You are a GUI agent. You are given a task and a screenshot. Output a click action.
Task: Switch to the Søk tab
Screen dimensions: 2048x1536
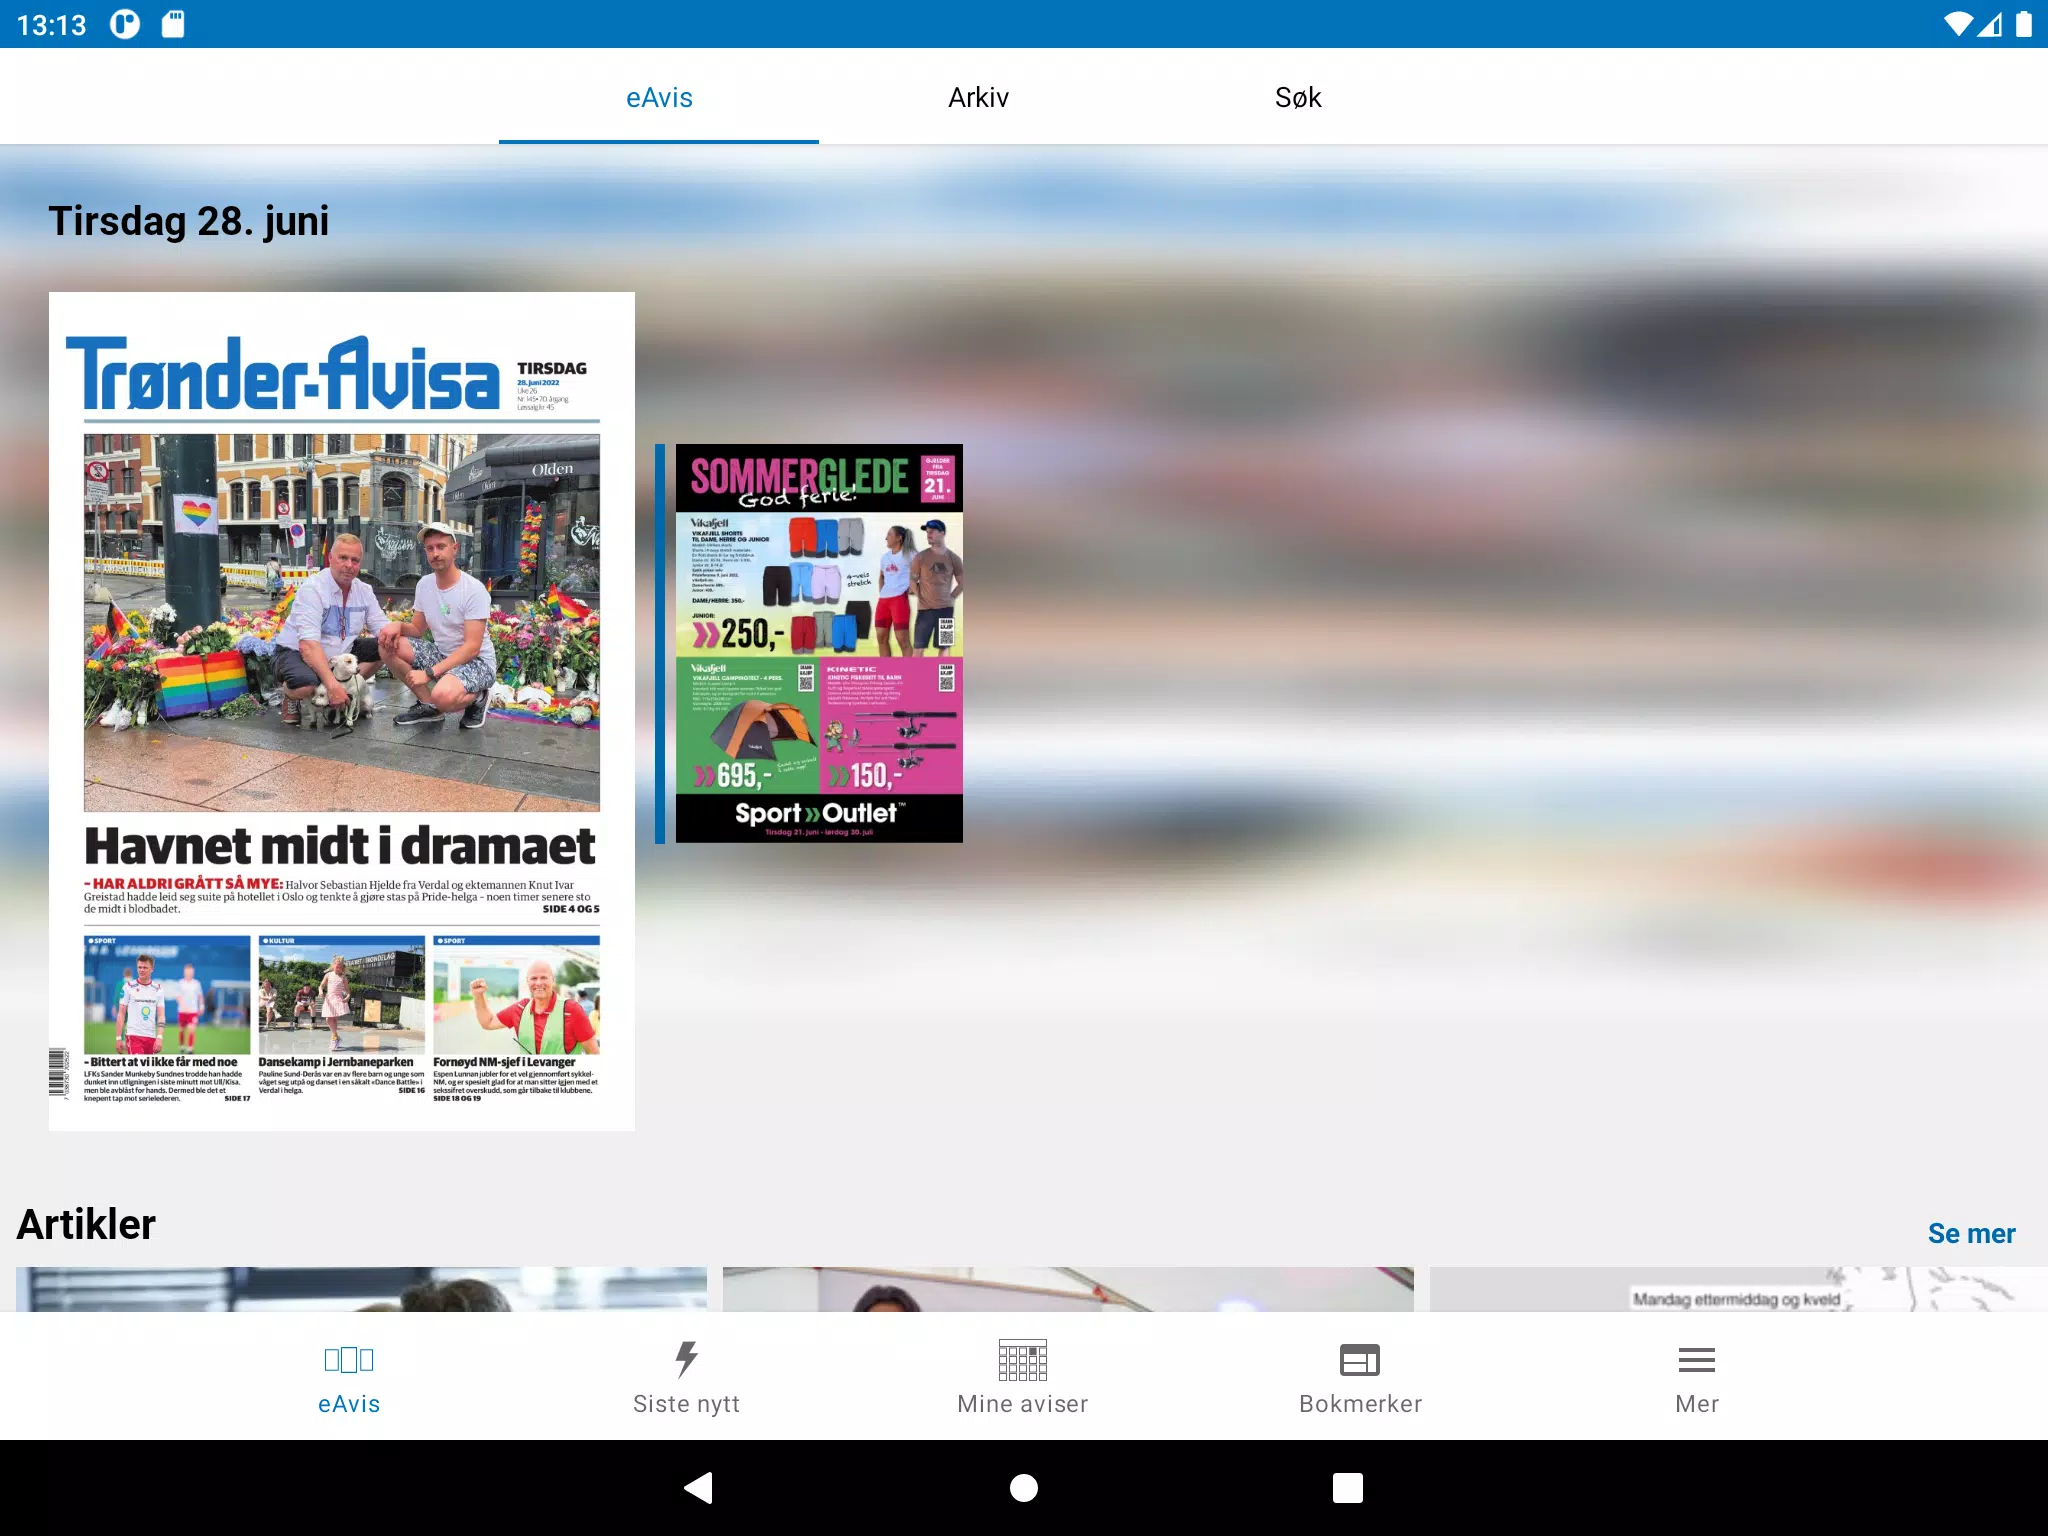coord(1298,98)
